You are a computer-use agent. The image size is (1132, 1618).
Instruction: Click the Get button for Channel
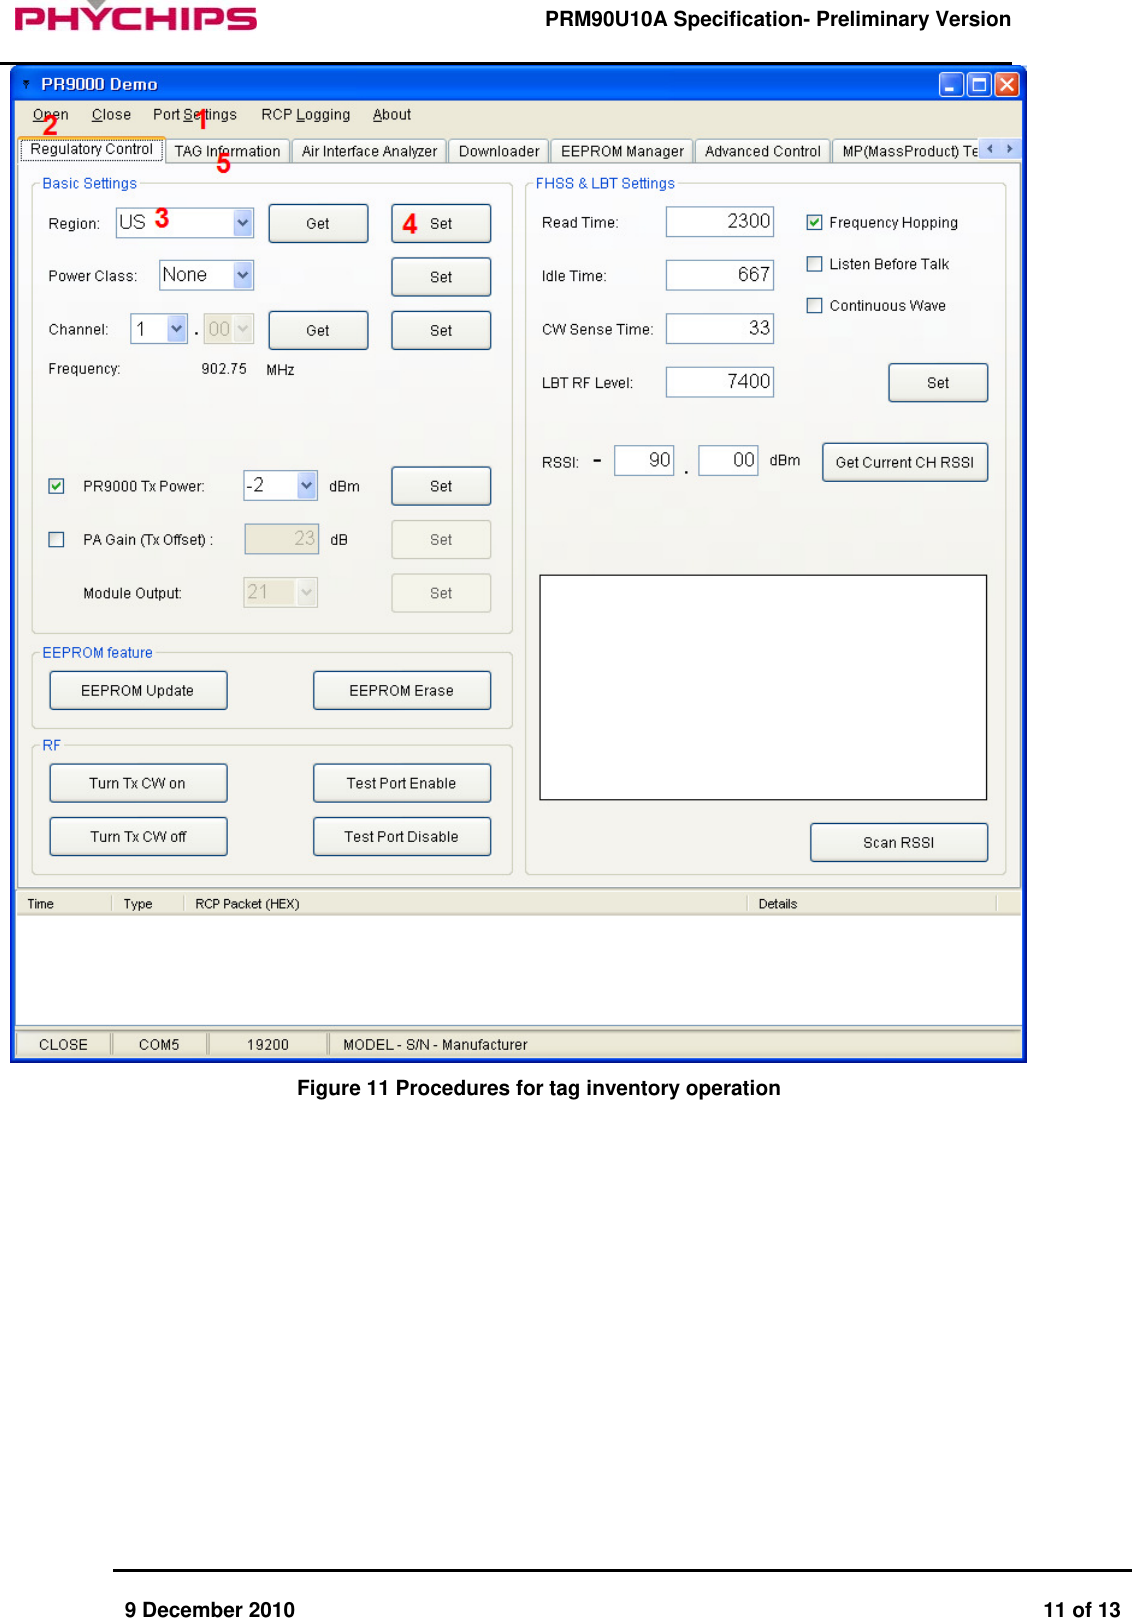318,331
